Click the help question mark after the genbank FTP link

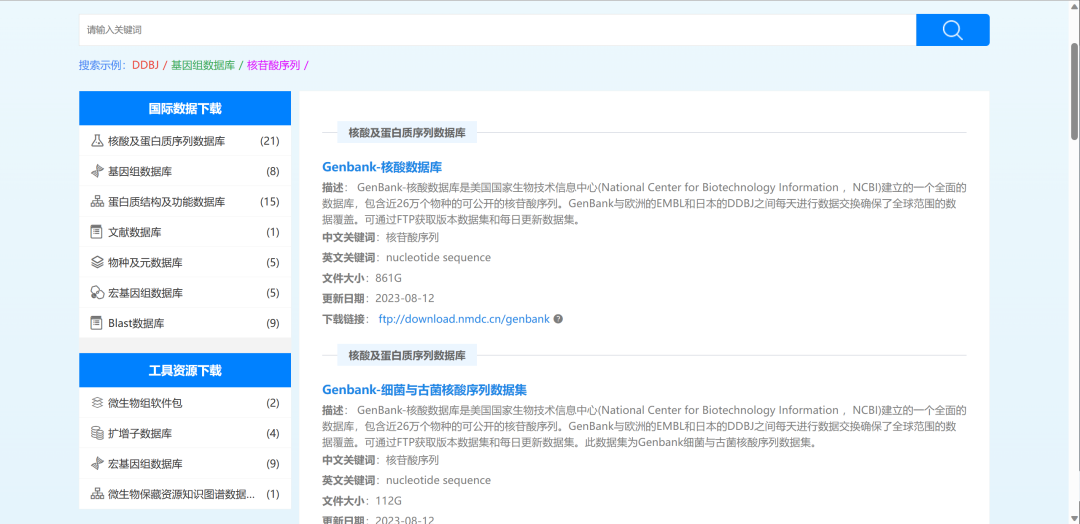(x=559, y=319)
